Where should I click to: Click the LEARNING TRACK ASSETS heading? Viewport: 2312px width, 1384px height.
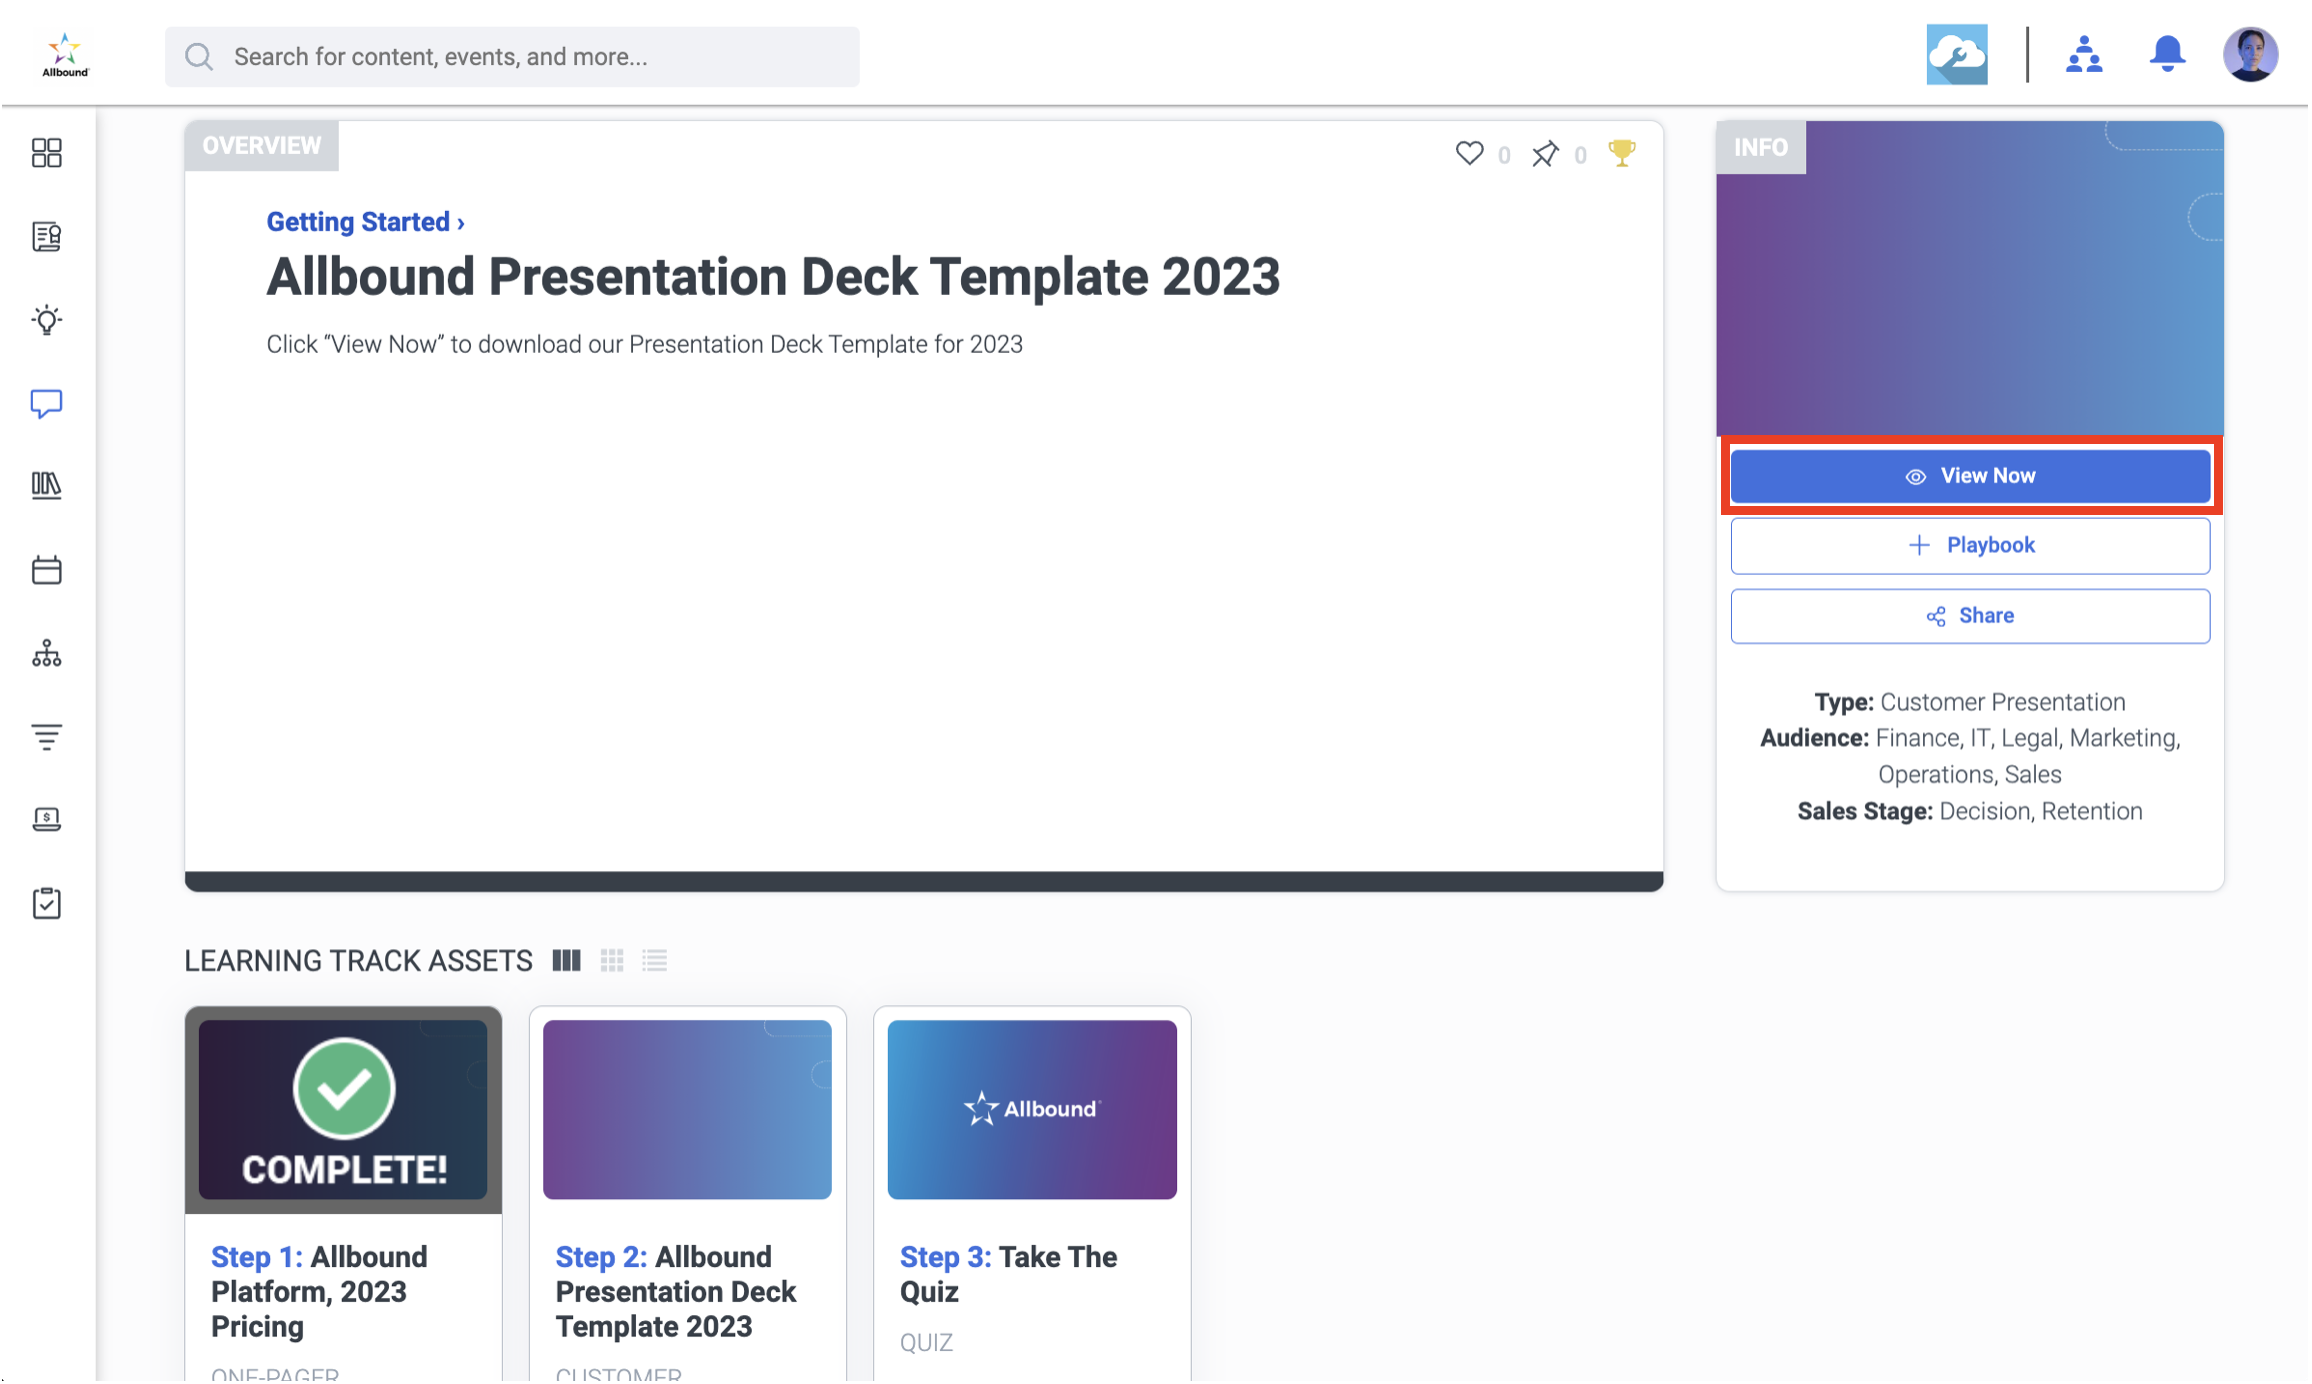pos(358,961)
